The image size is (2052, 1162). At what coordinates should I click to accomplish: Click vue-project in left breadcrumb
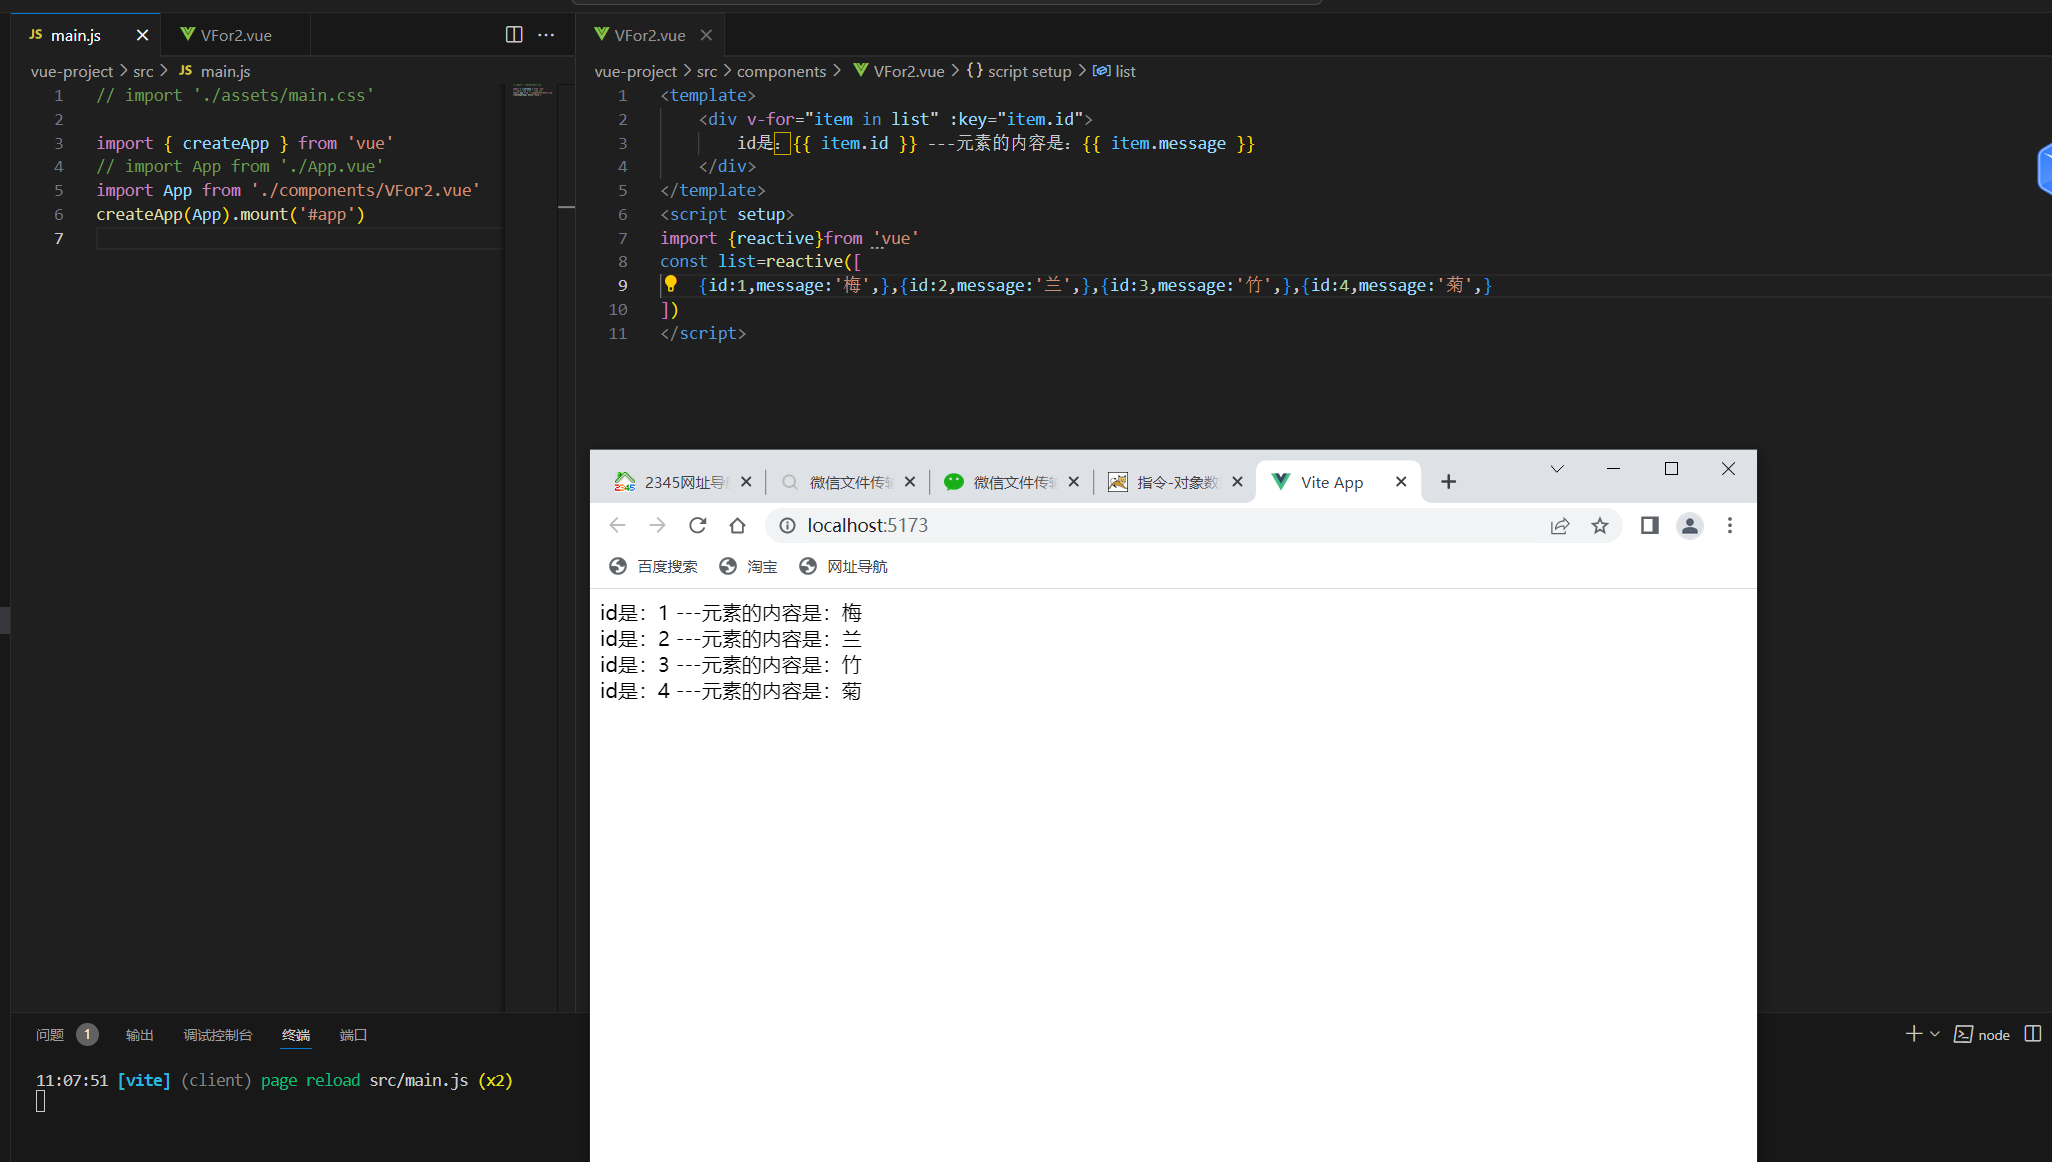(72, 71)
